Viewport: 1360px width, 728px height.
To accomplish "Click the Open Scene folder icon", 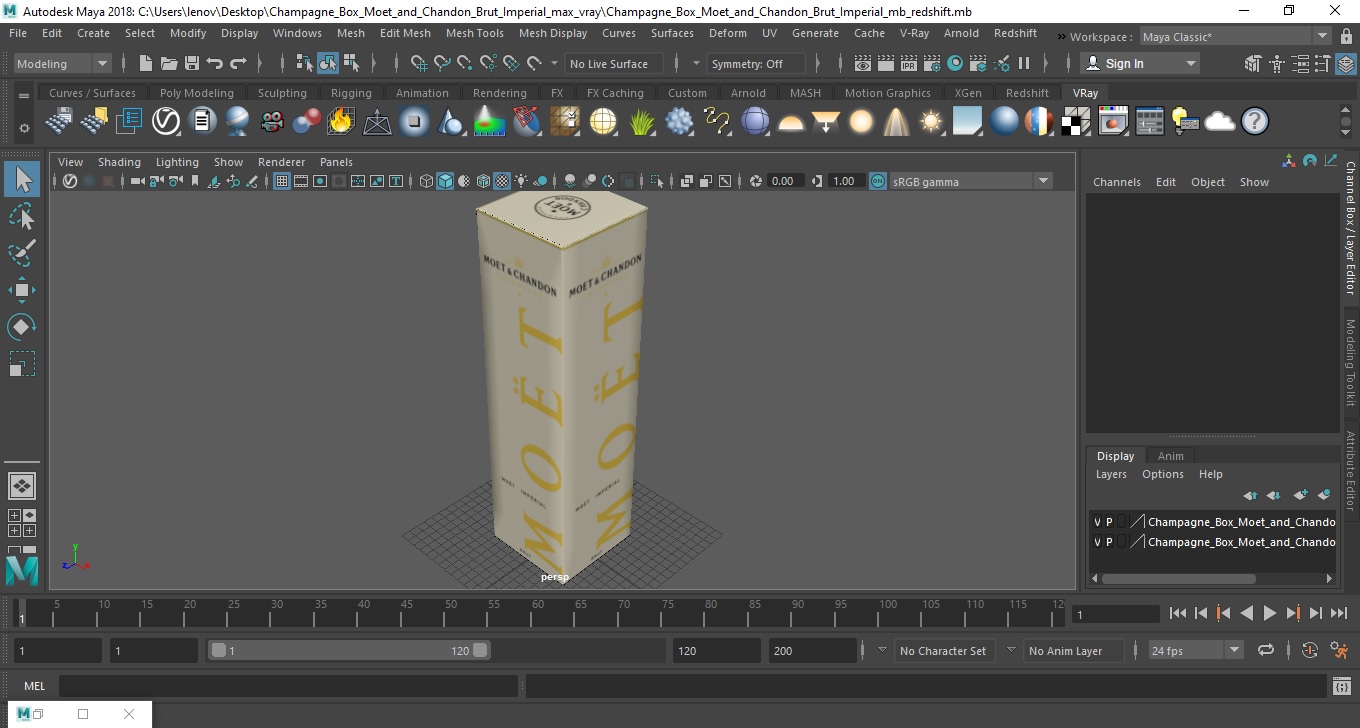I will [169, 64].
